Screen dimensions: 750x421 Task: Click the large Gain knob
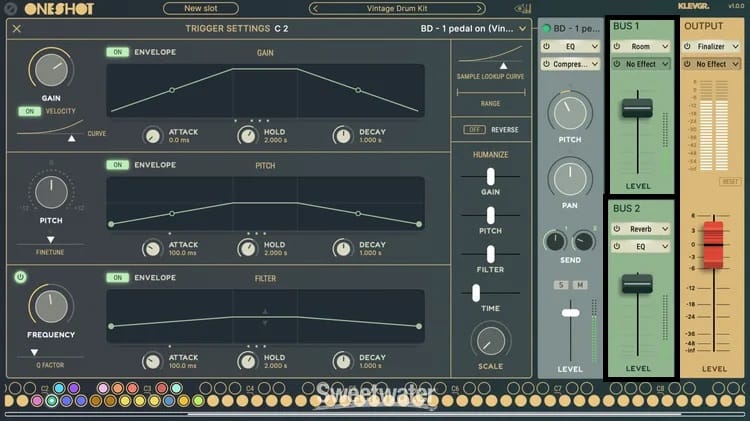(x=51, y=70)
